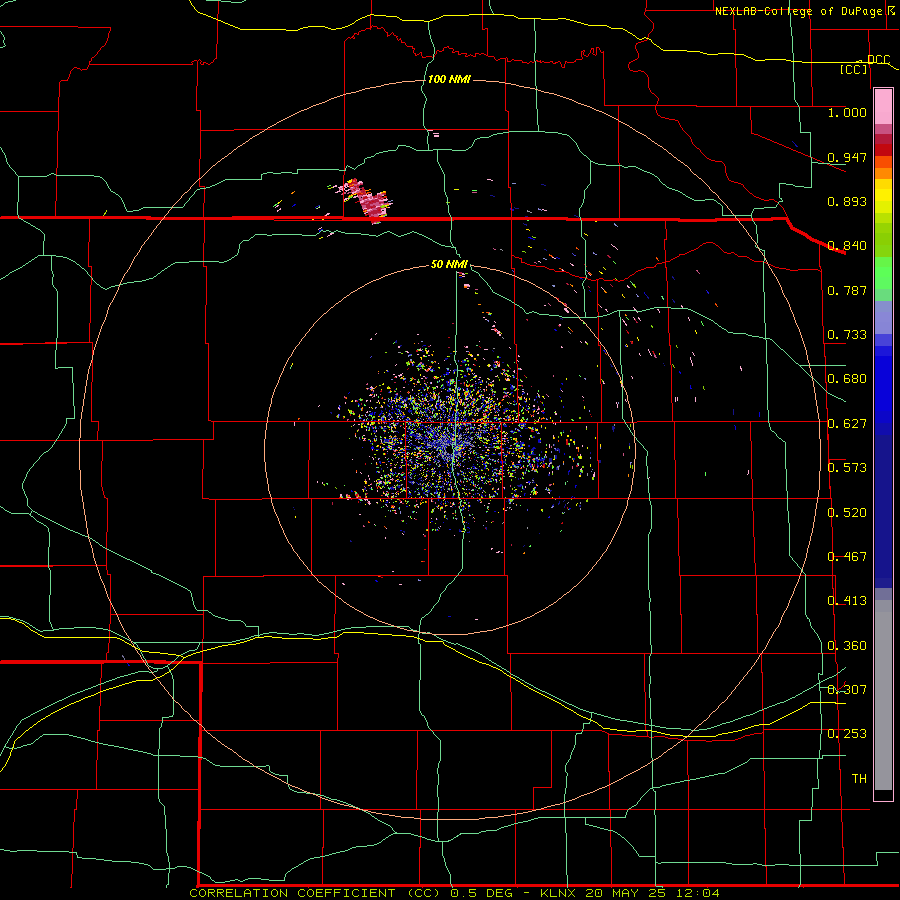Click the 0.627 scale value

coord(847,424)
